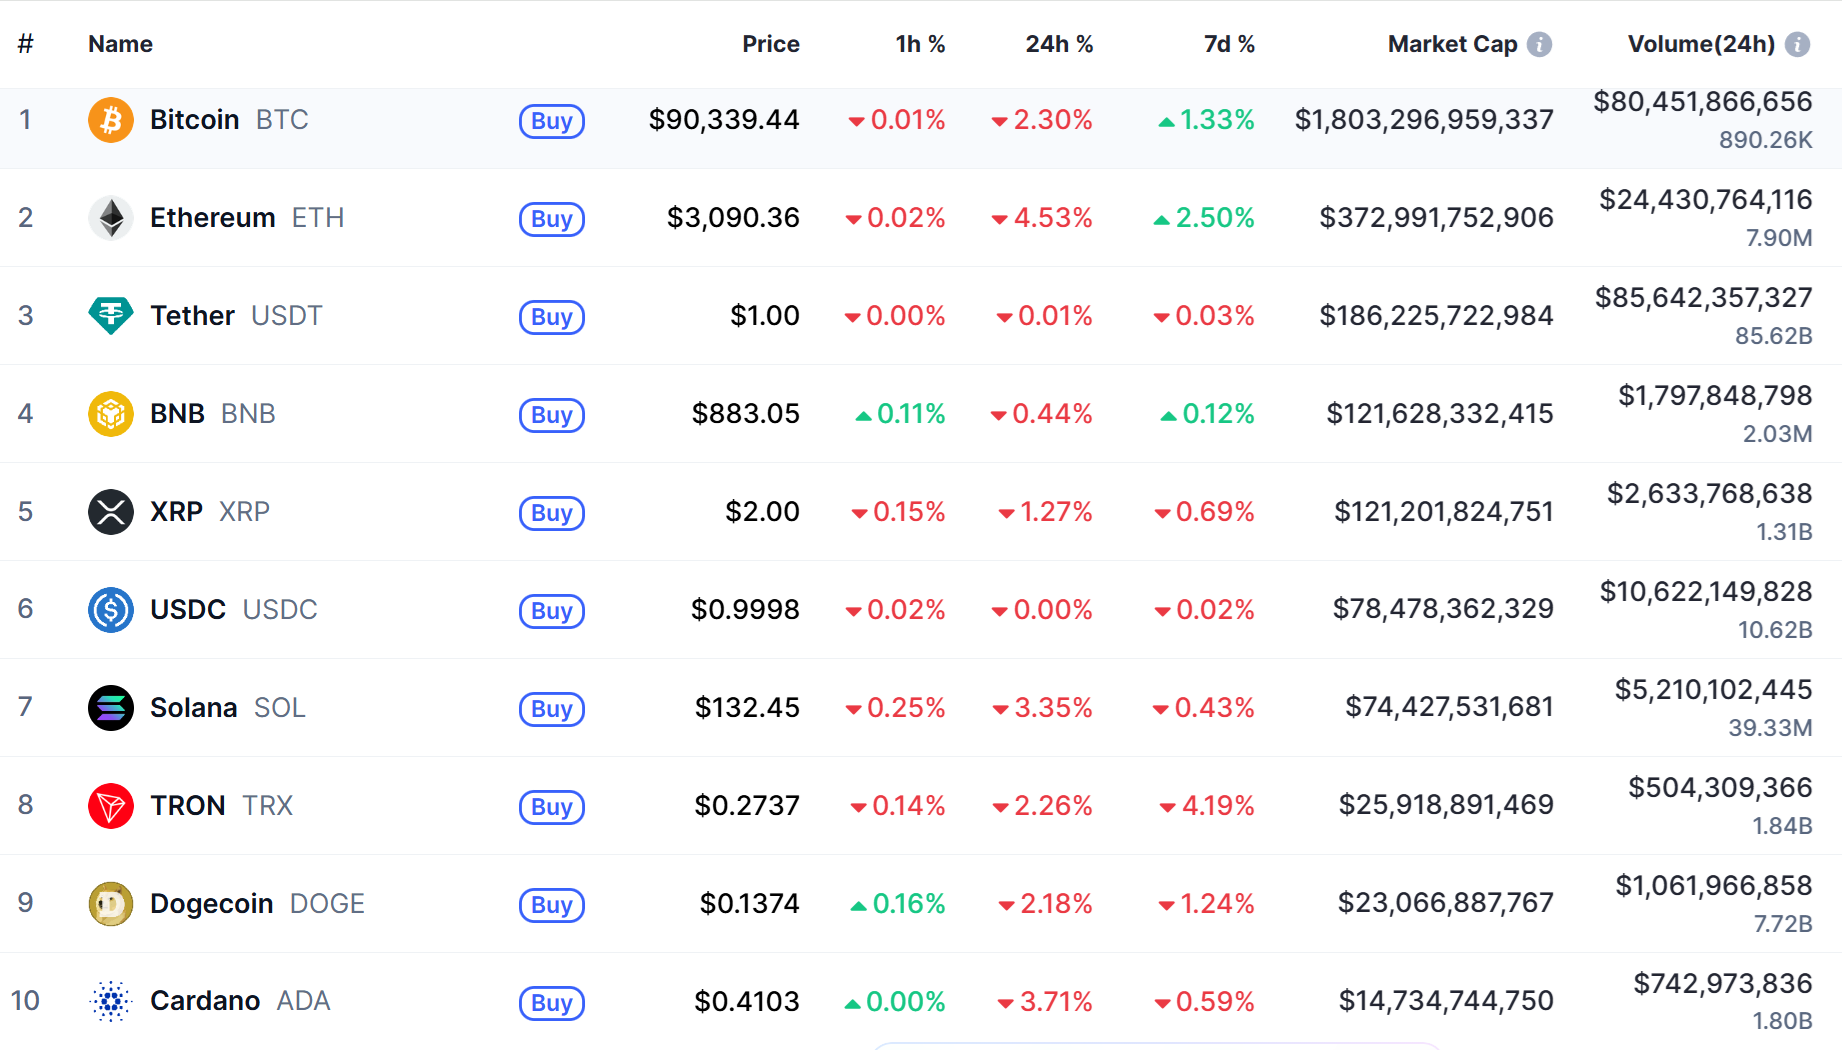Click the Buy button for Tether
The width and height of the screenshot is (1842, 1050).
click(x=552, y=317)
